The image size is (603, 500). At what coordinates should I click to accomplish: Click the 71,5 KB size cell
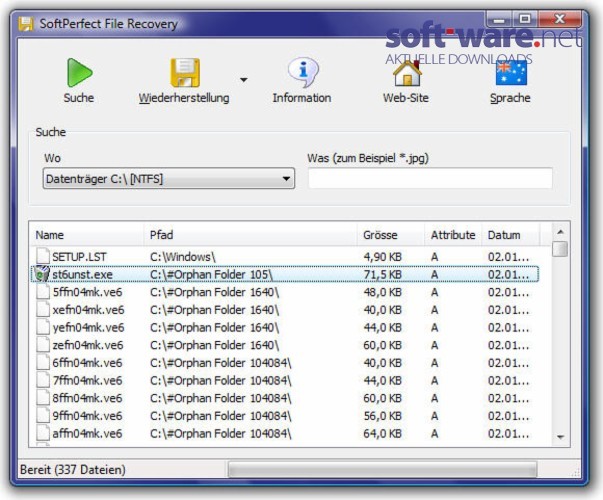click(383, 274)
